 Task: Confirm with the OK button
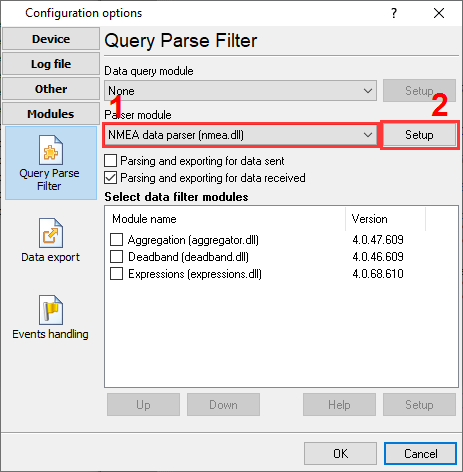(x=340, y=454)
